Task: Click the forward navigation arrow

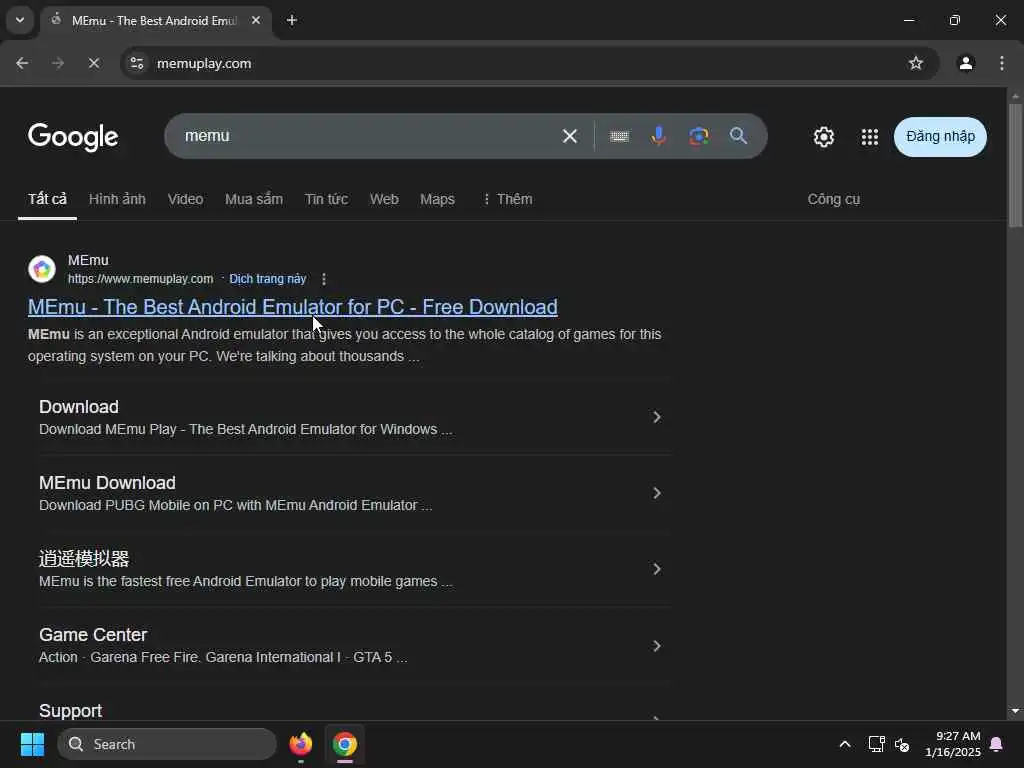Action: click(x=58, y=63)
